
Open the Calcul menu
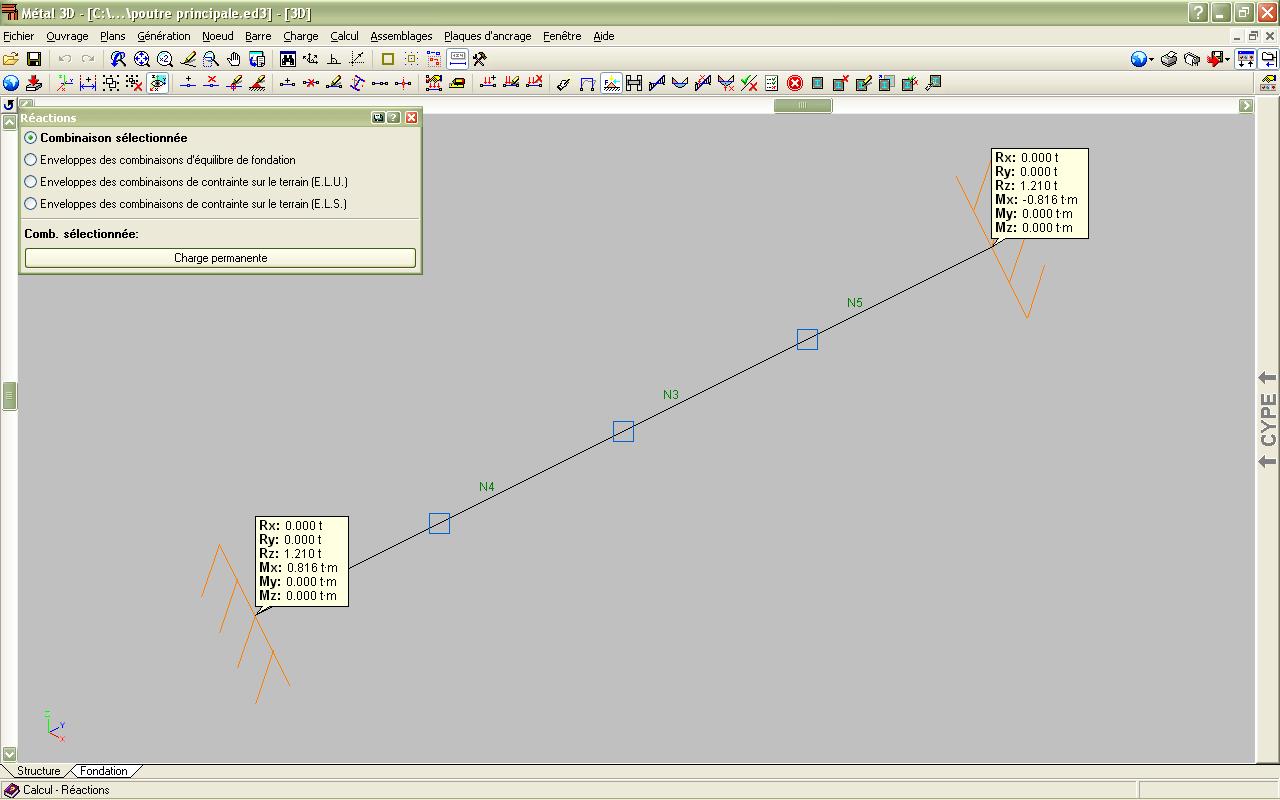pyautogui.click(x=344, y=36)
